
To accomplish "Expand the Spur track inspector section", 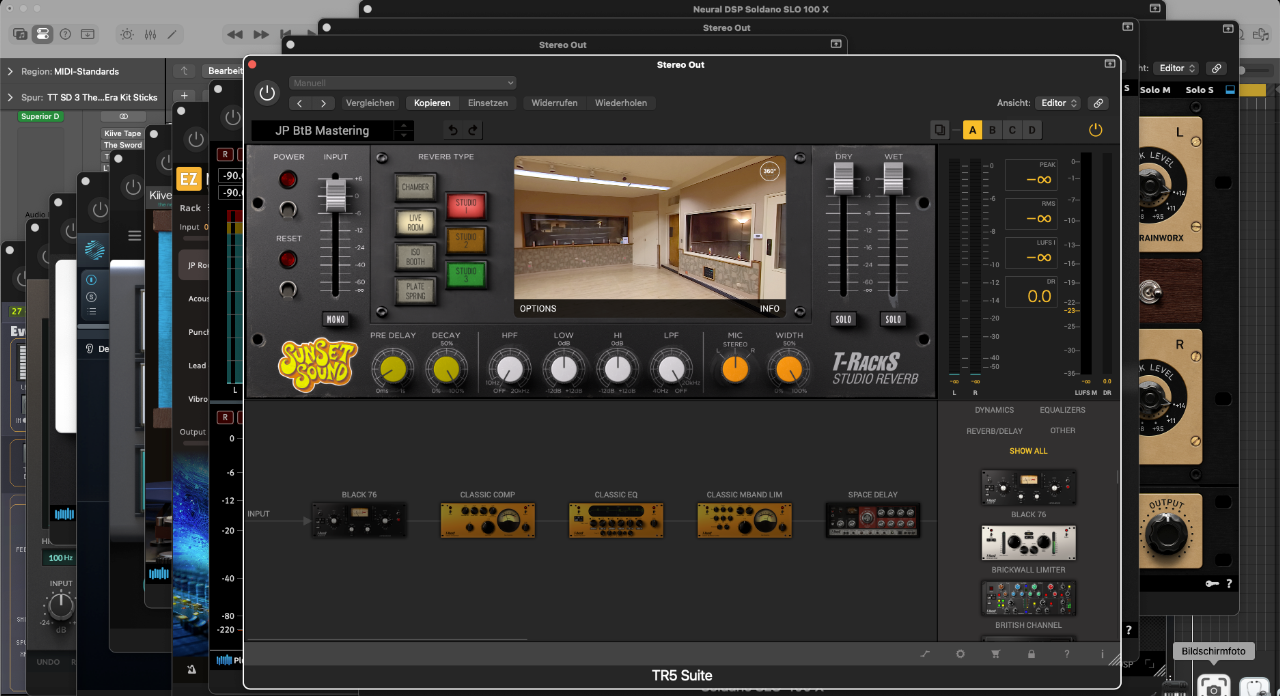I will (10, 98).
